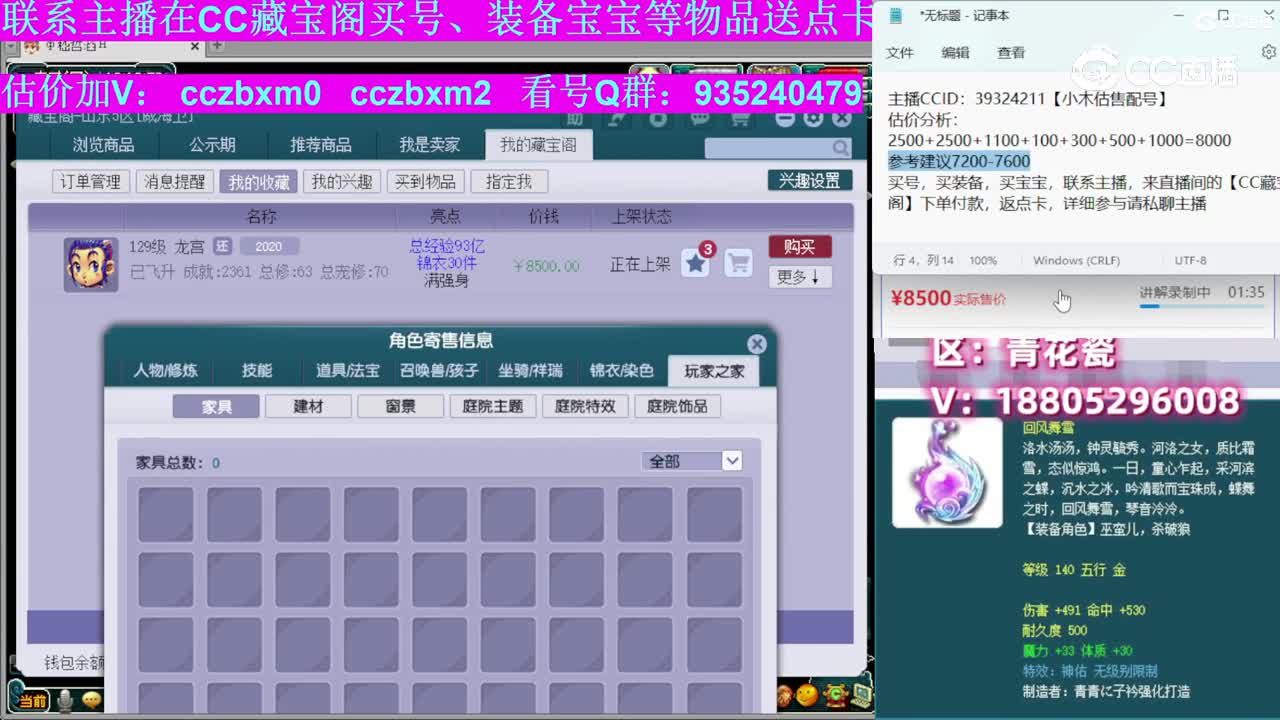Click the highlighted 参考建议7200-7600 line
Viewport: 1280px width, 720px height.
pyautogui.click(x=958, y=161)
